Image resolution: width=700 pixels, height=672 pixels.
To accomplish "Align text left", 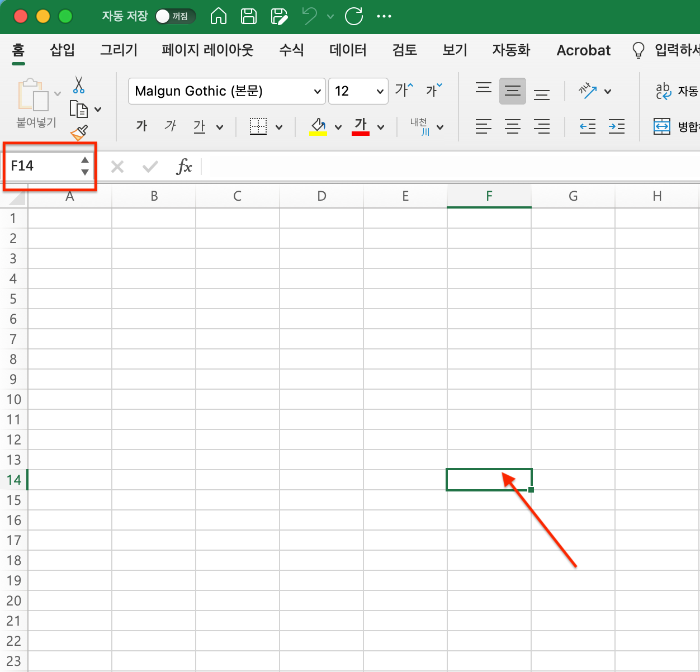I will pos(483,127).
